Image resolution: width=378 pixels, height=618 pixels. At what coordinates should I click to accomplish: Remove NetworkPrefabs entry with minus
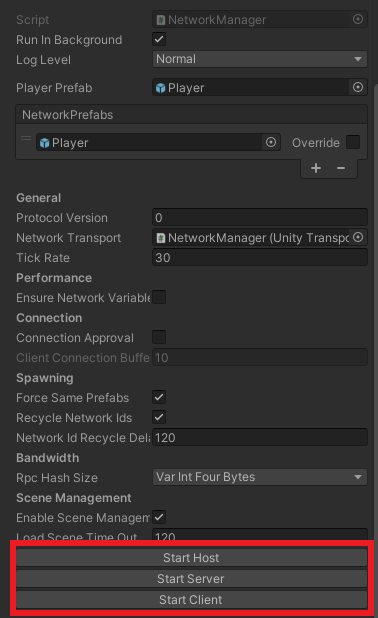[341, 168]
